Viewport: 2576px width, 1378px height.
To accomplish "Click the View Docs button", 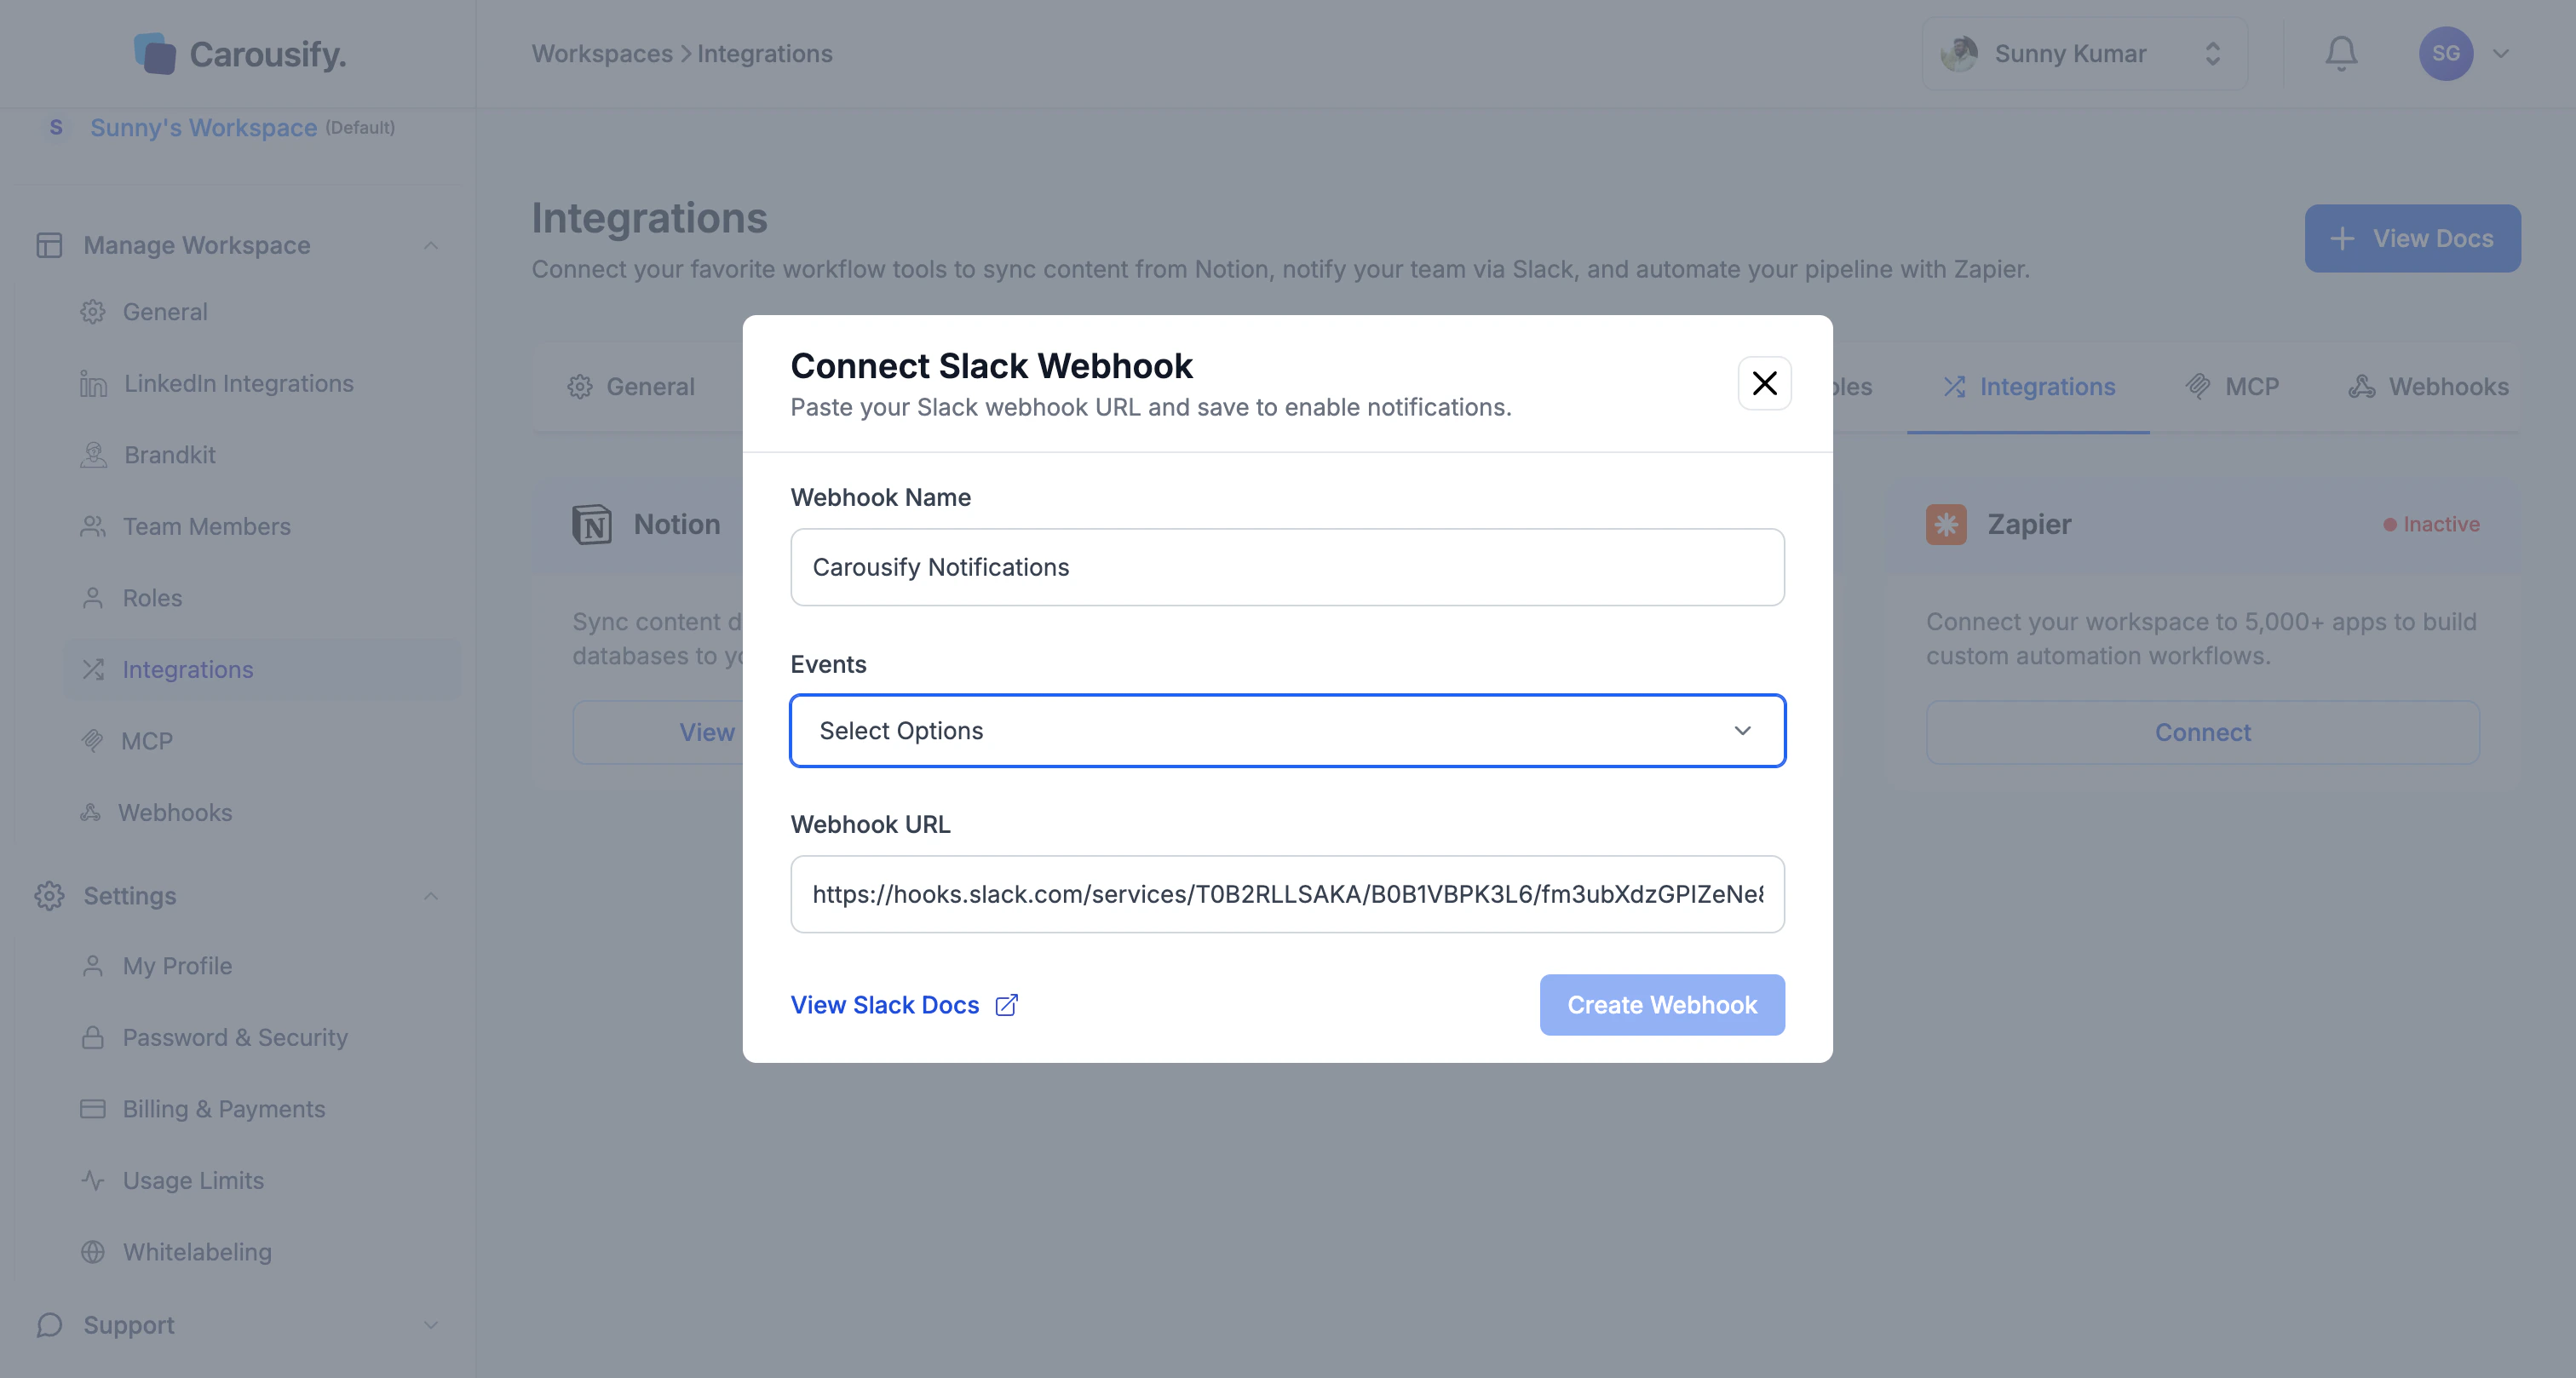I will click(2412, 239).
